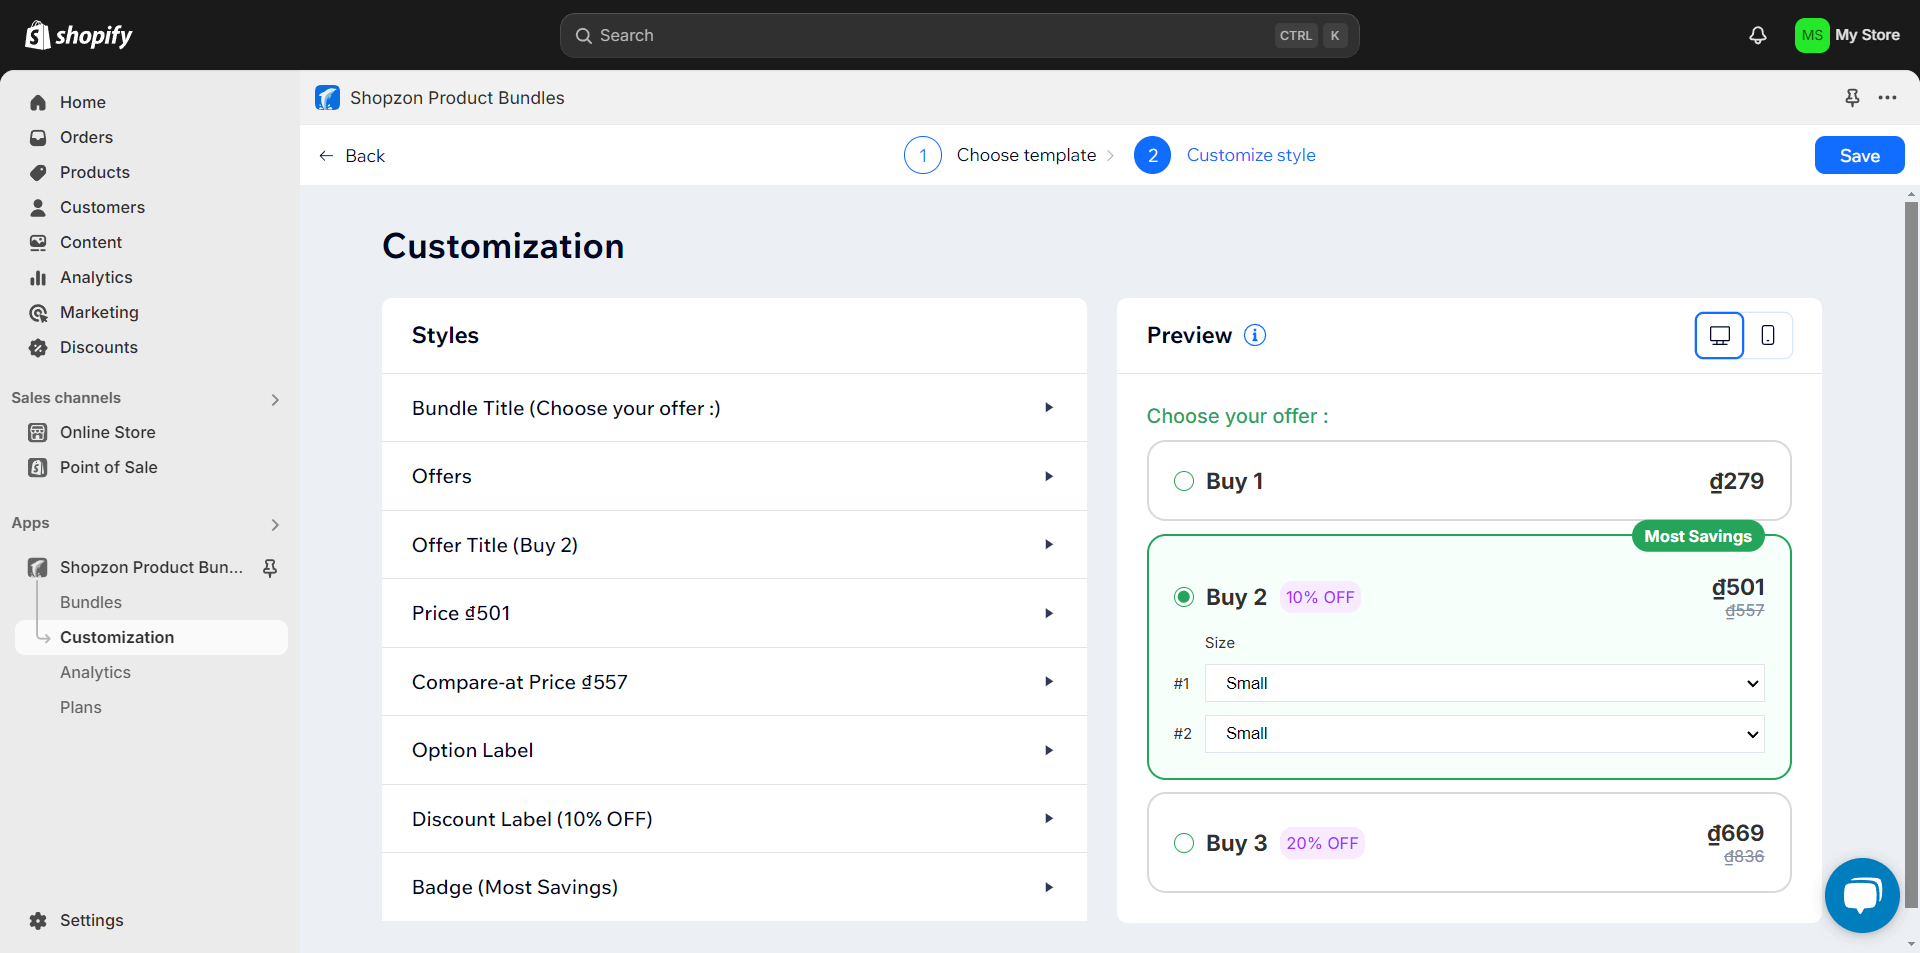
Task: Expand the Badge (Most Savings) section
Action: (x=734, y=887)
